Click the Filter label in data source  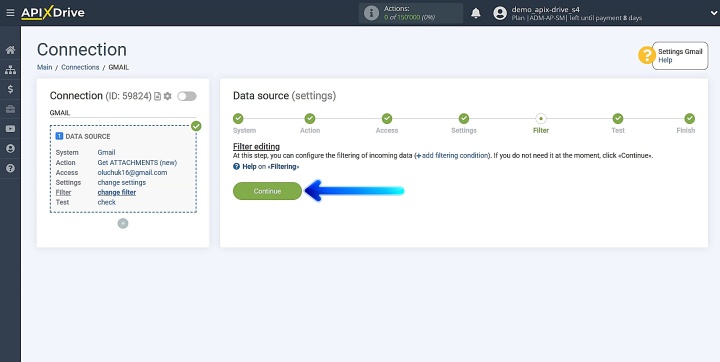click(x=63, y=192)
